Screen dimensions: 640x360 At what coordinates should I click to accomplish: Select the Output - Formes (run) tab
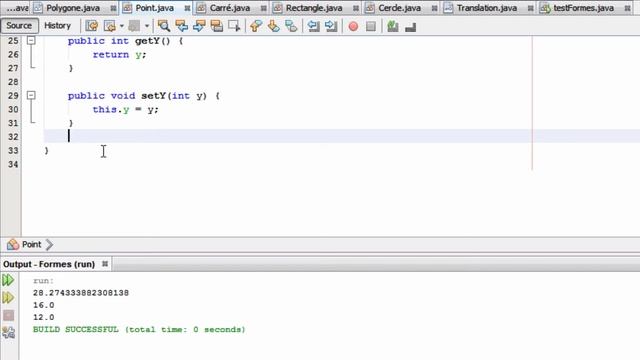pyautogui.click(x=49, y=264)
